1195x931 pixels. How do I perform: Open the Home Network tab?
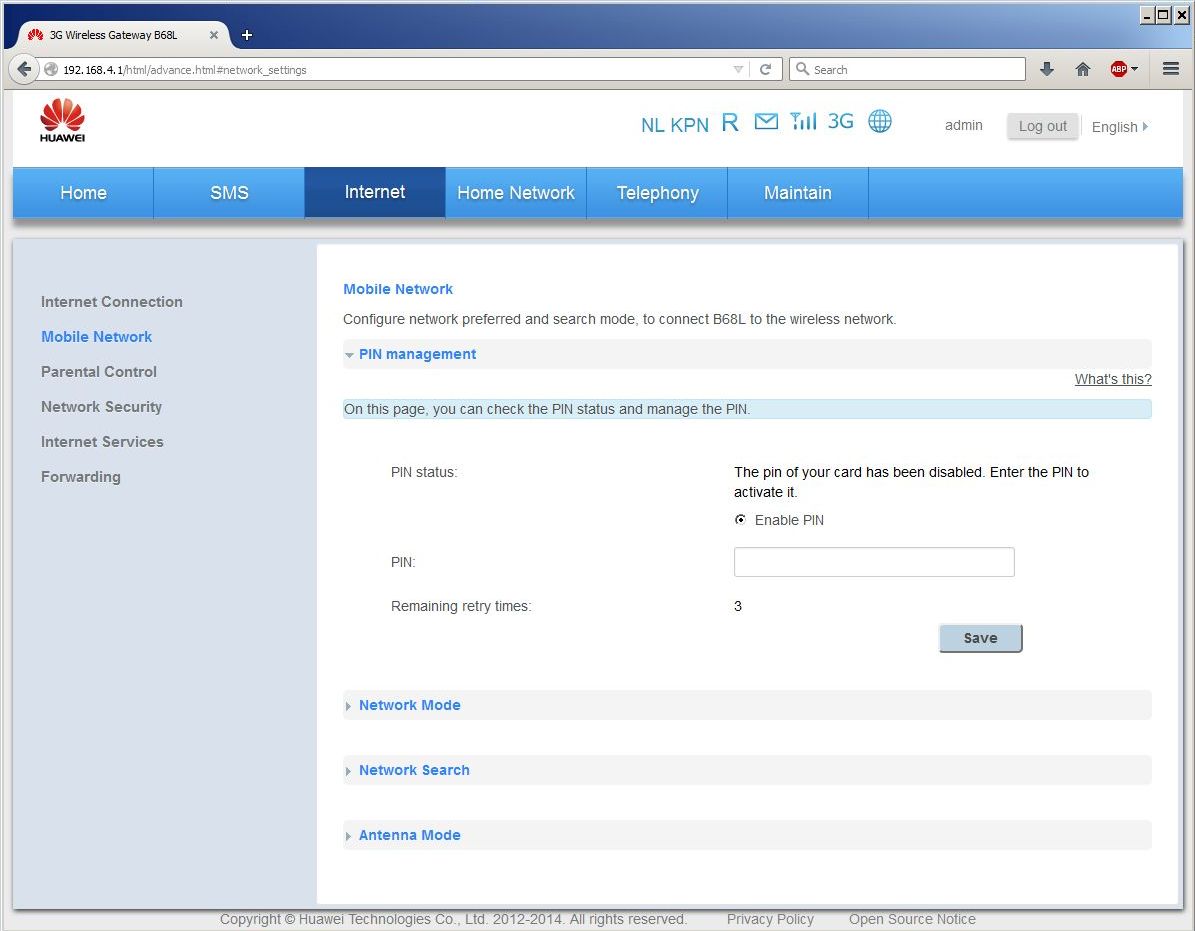pyautogui.click(x=516, y=193)
